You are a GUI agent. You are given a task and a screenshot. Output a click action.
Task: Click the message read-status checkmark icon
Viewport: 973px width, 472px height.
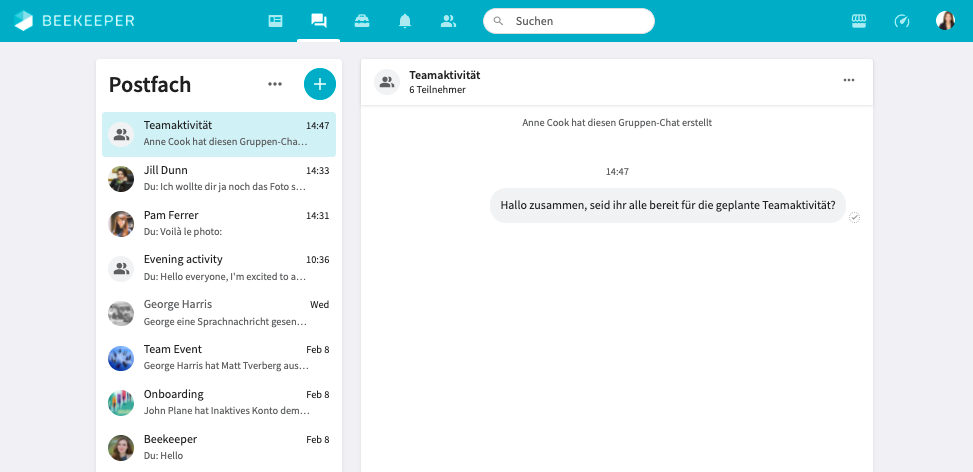pos(854,217)
